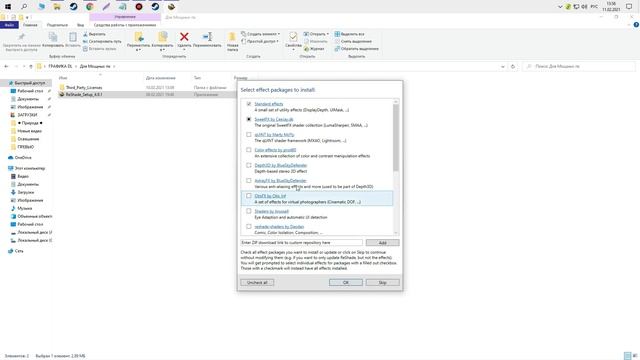
Task: Click the Skip button in ReShade dialog
Action: click(382, 282)
